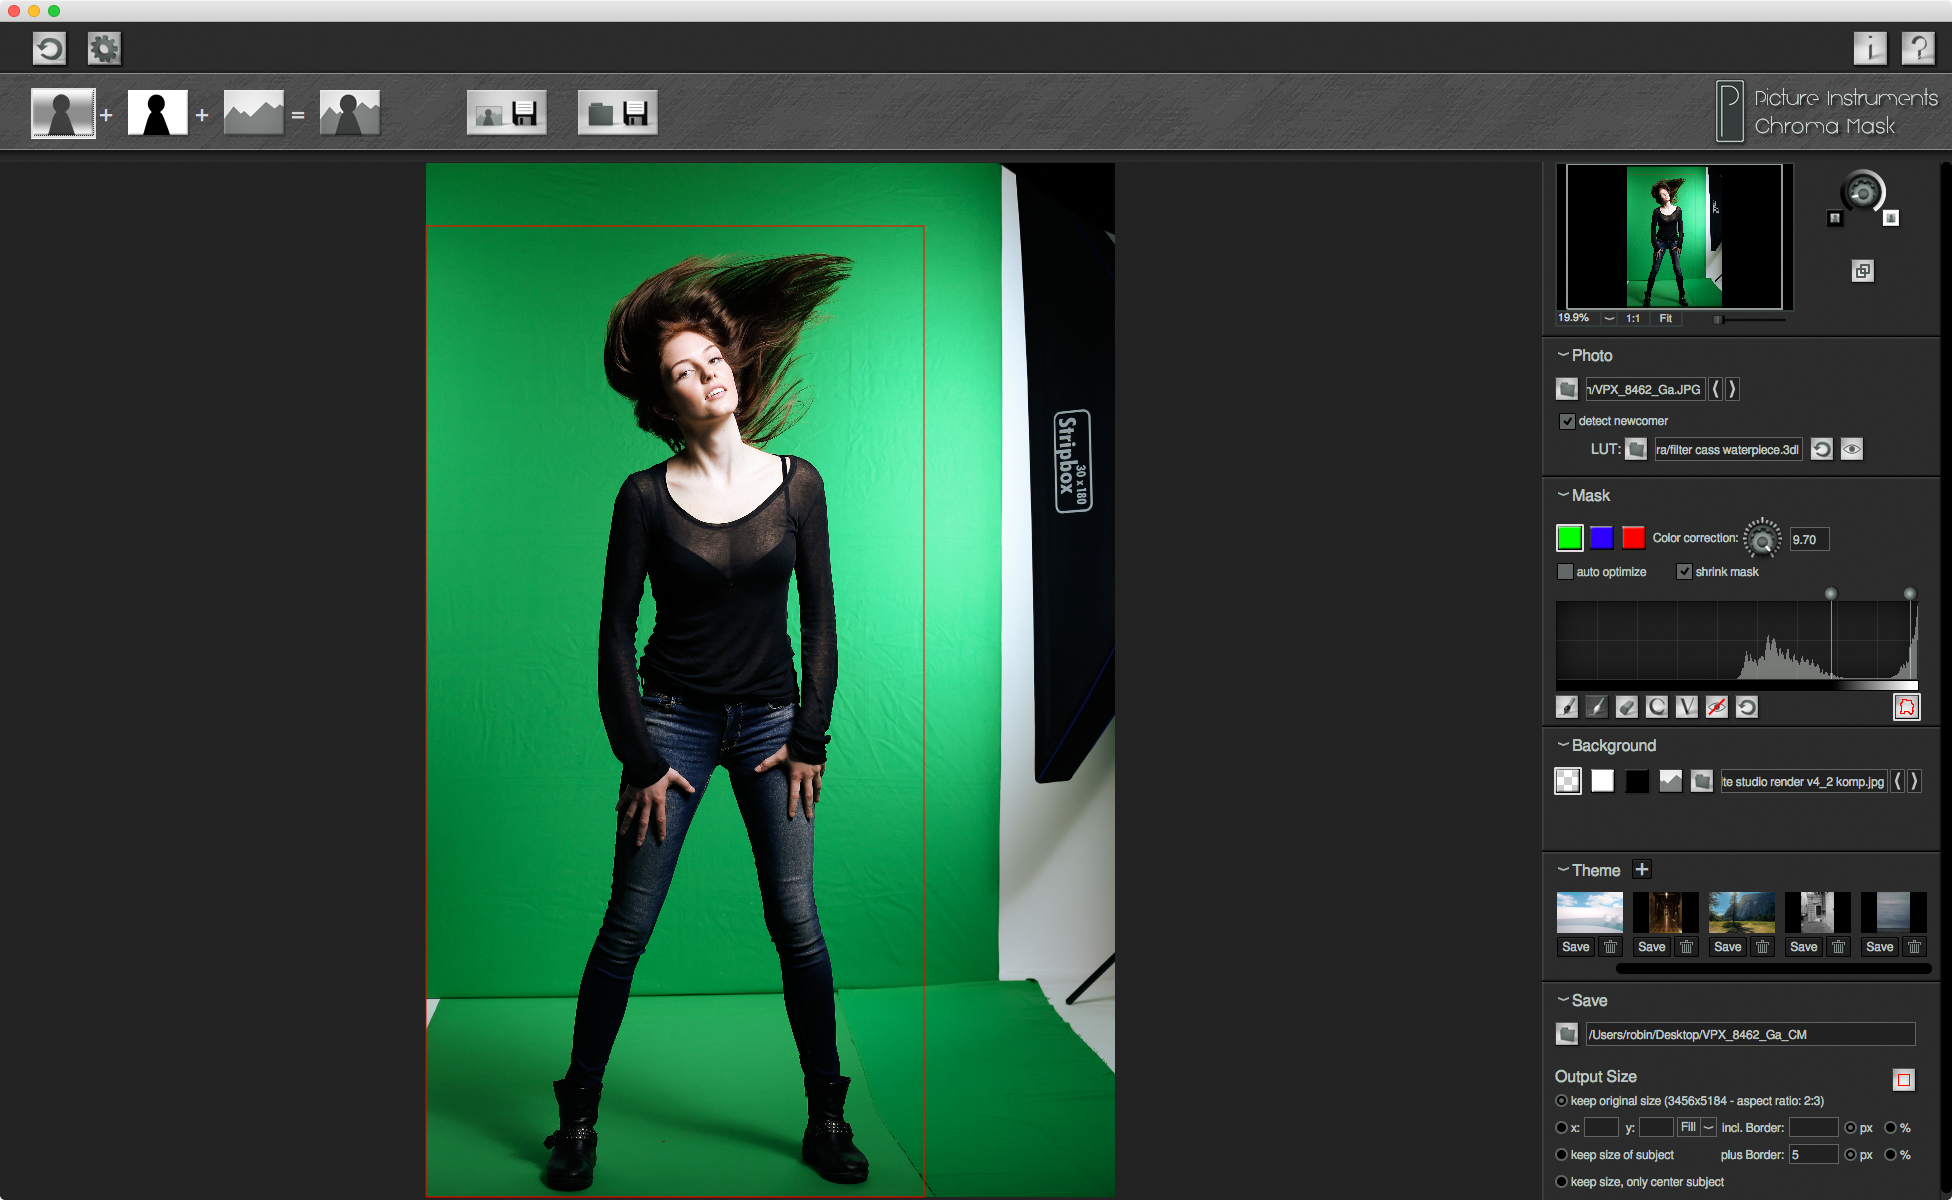Save the first theme preset
Image resolution: width=1952 pixels, height=1200 pixels.
pos(1576,947)
